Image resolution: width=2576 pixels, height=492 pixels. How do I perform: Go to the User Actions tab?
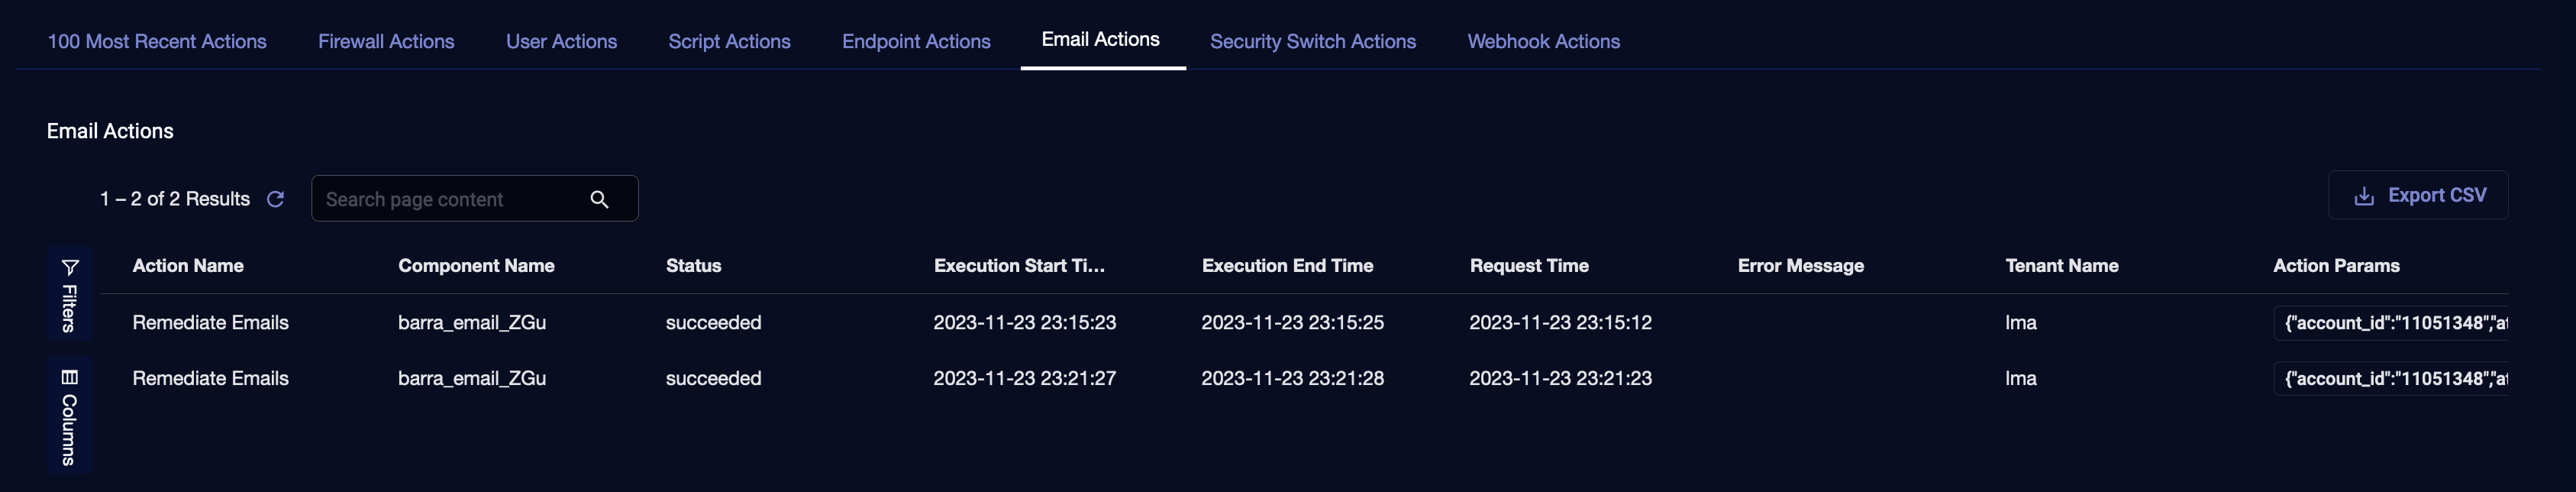point(561,41)
